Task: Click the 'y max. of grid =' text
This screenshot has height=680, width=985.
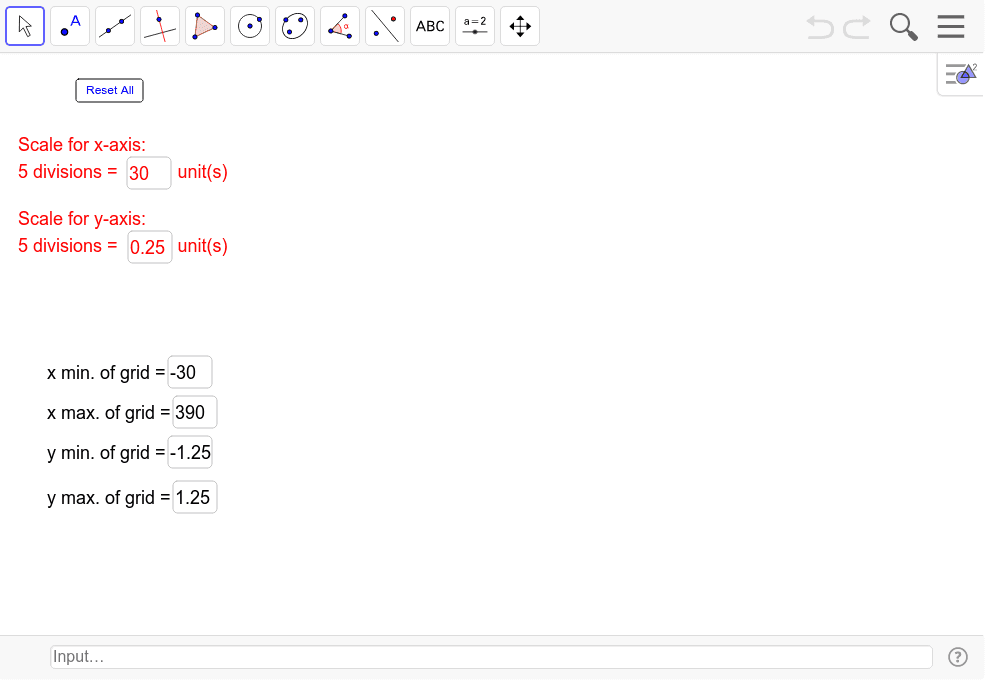Action: 109,498
